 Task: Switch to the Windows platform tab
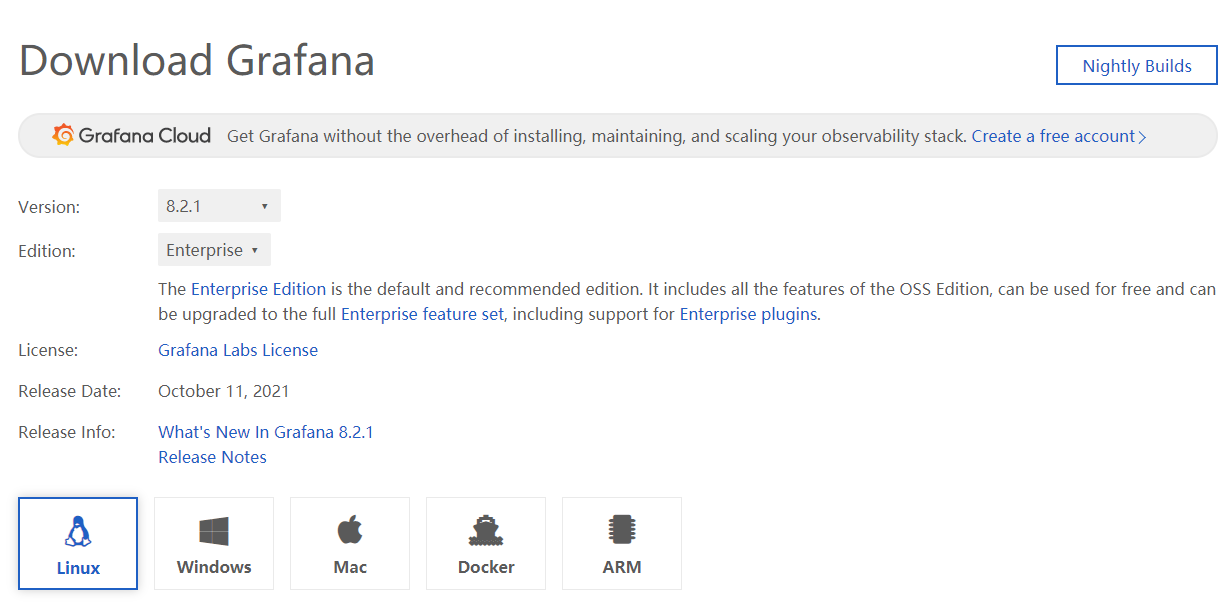point(214,543)
